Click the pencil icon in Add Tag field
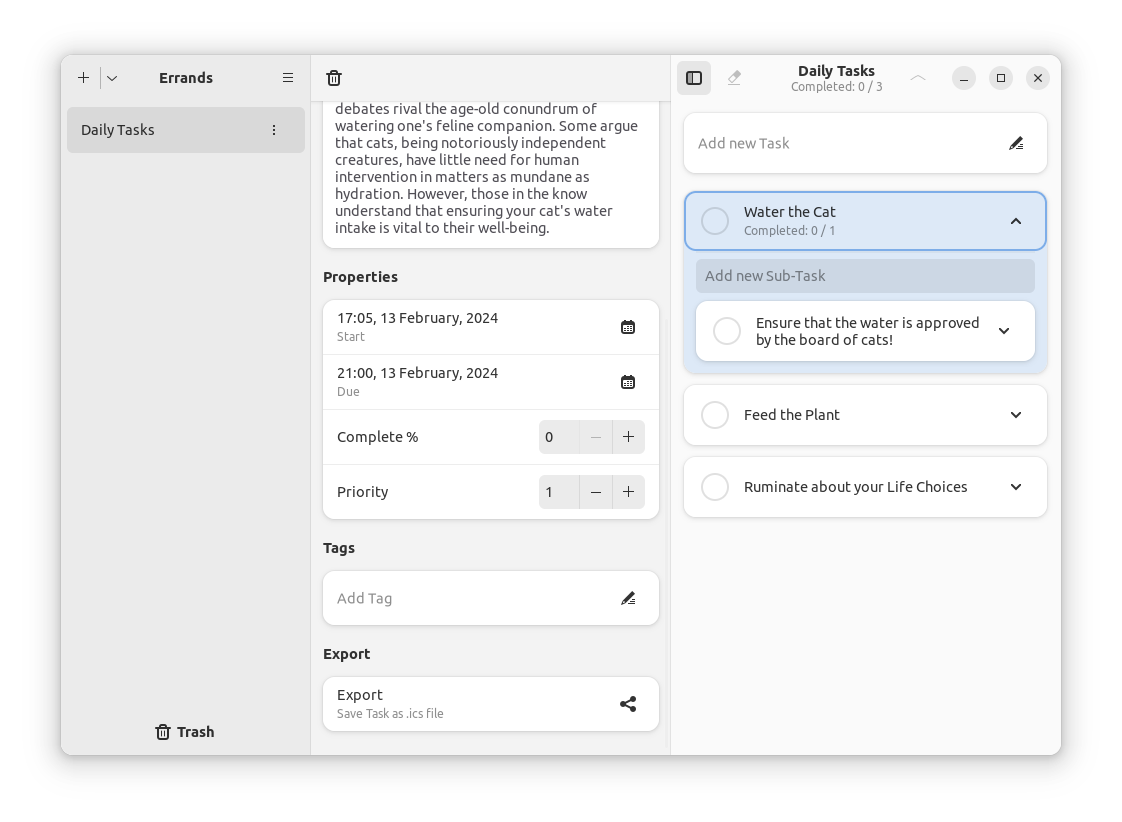The image size is (1122, 822). coord(628,598)
